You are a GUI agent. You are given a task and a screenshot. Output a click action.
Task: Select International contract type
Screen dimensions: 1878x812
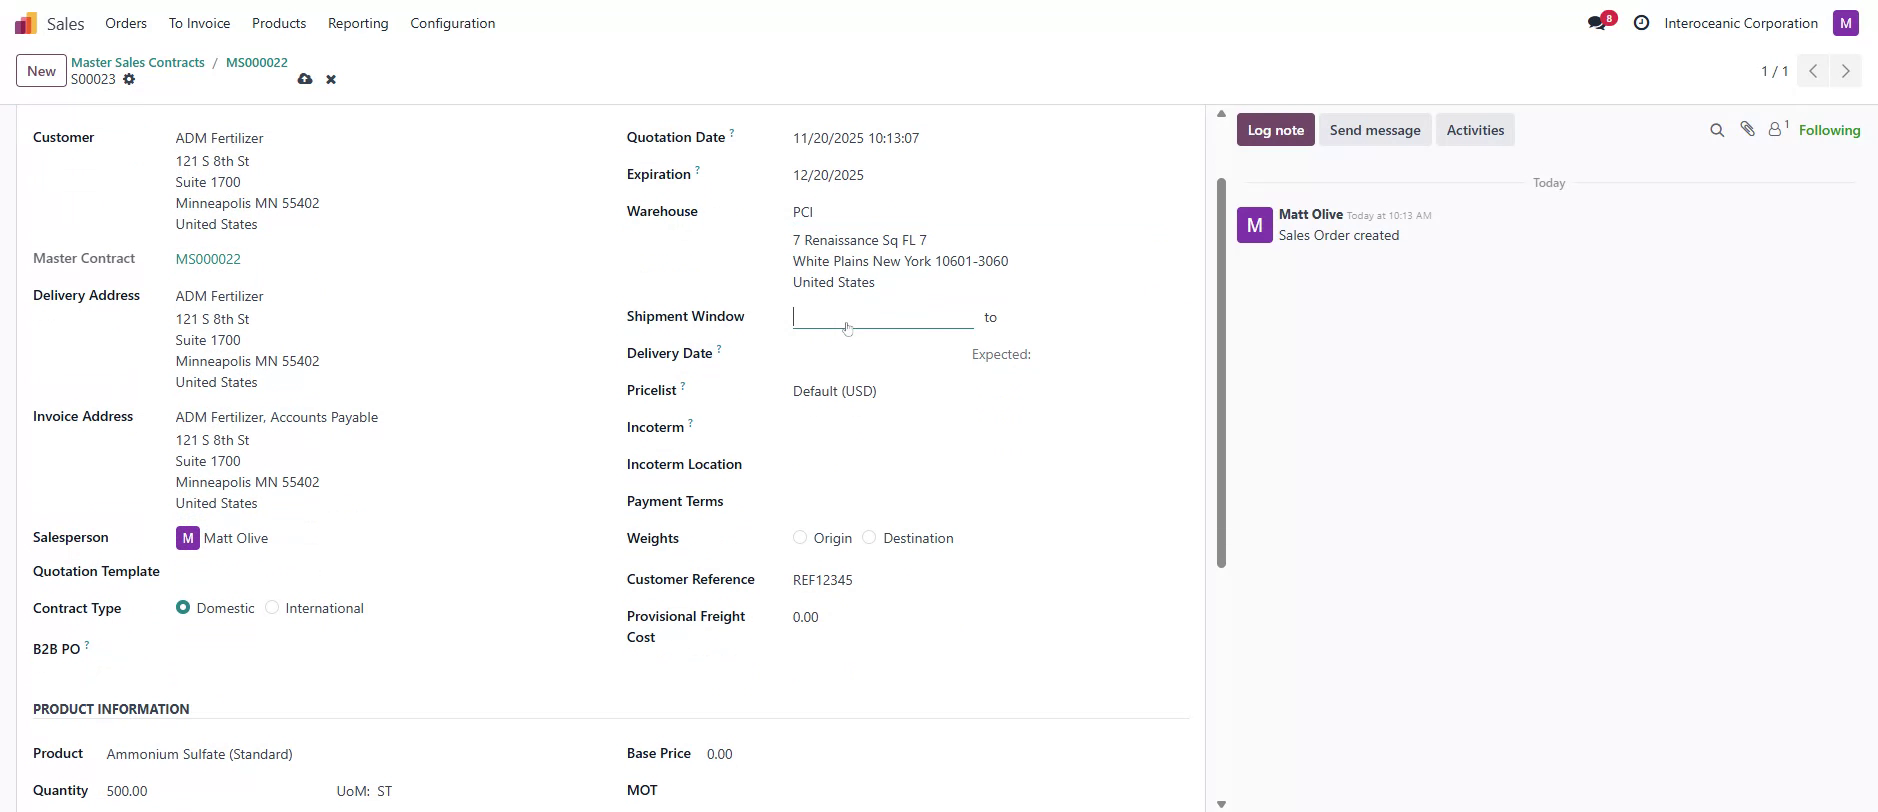(x=272, y=607)
